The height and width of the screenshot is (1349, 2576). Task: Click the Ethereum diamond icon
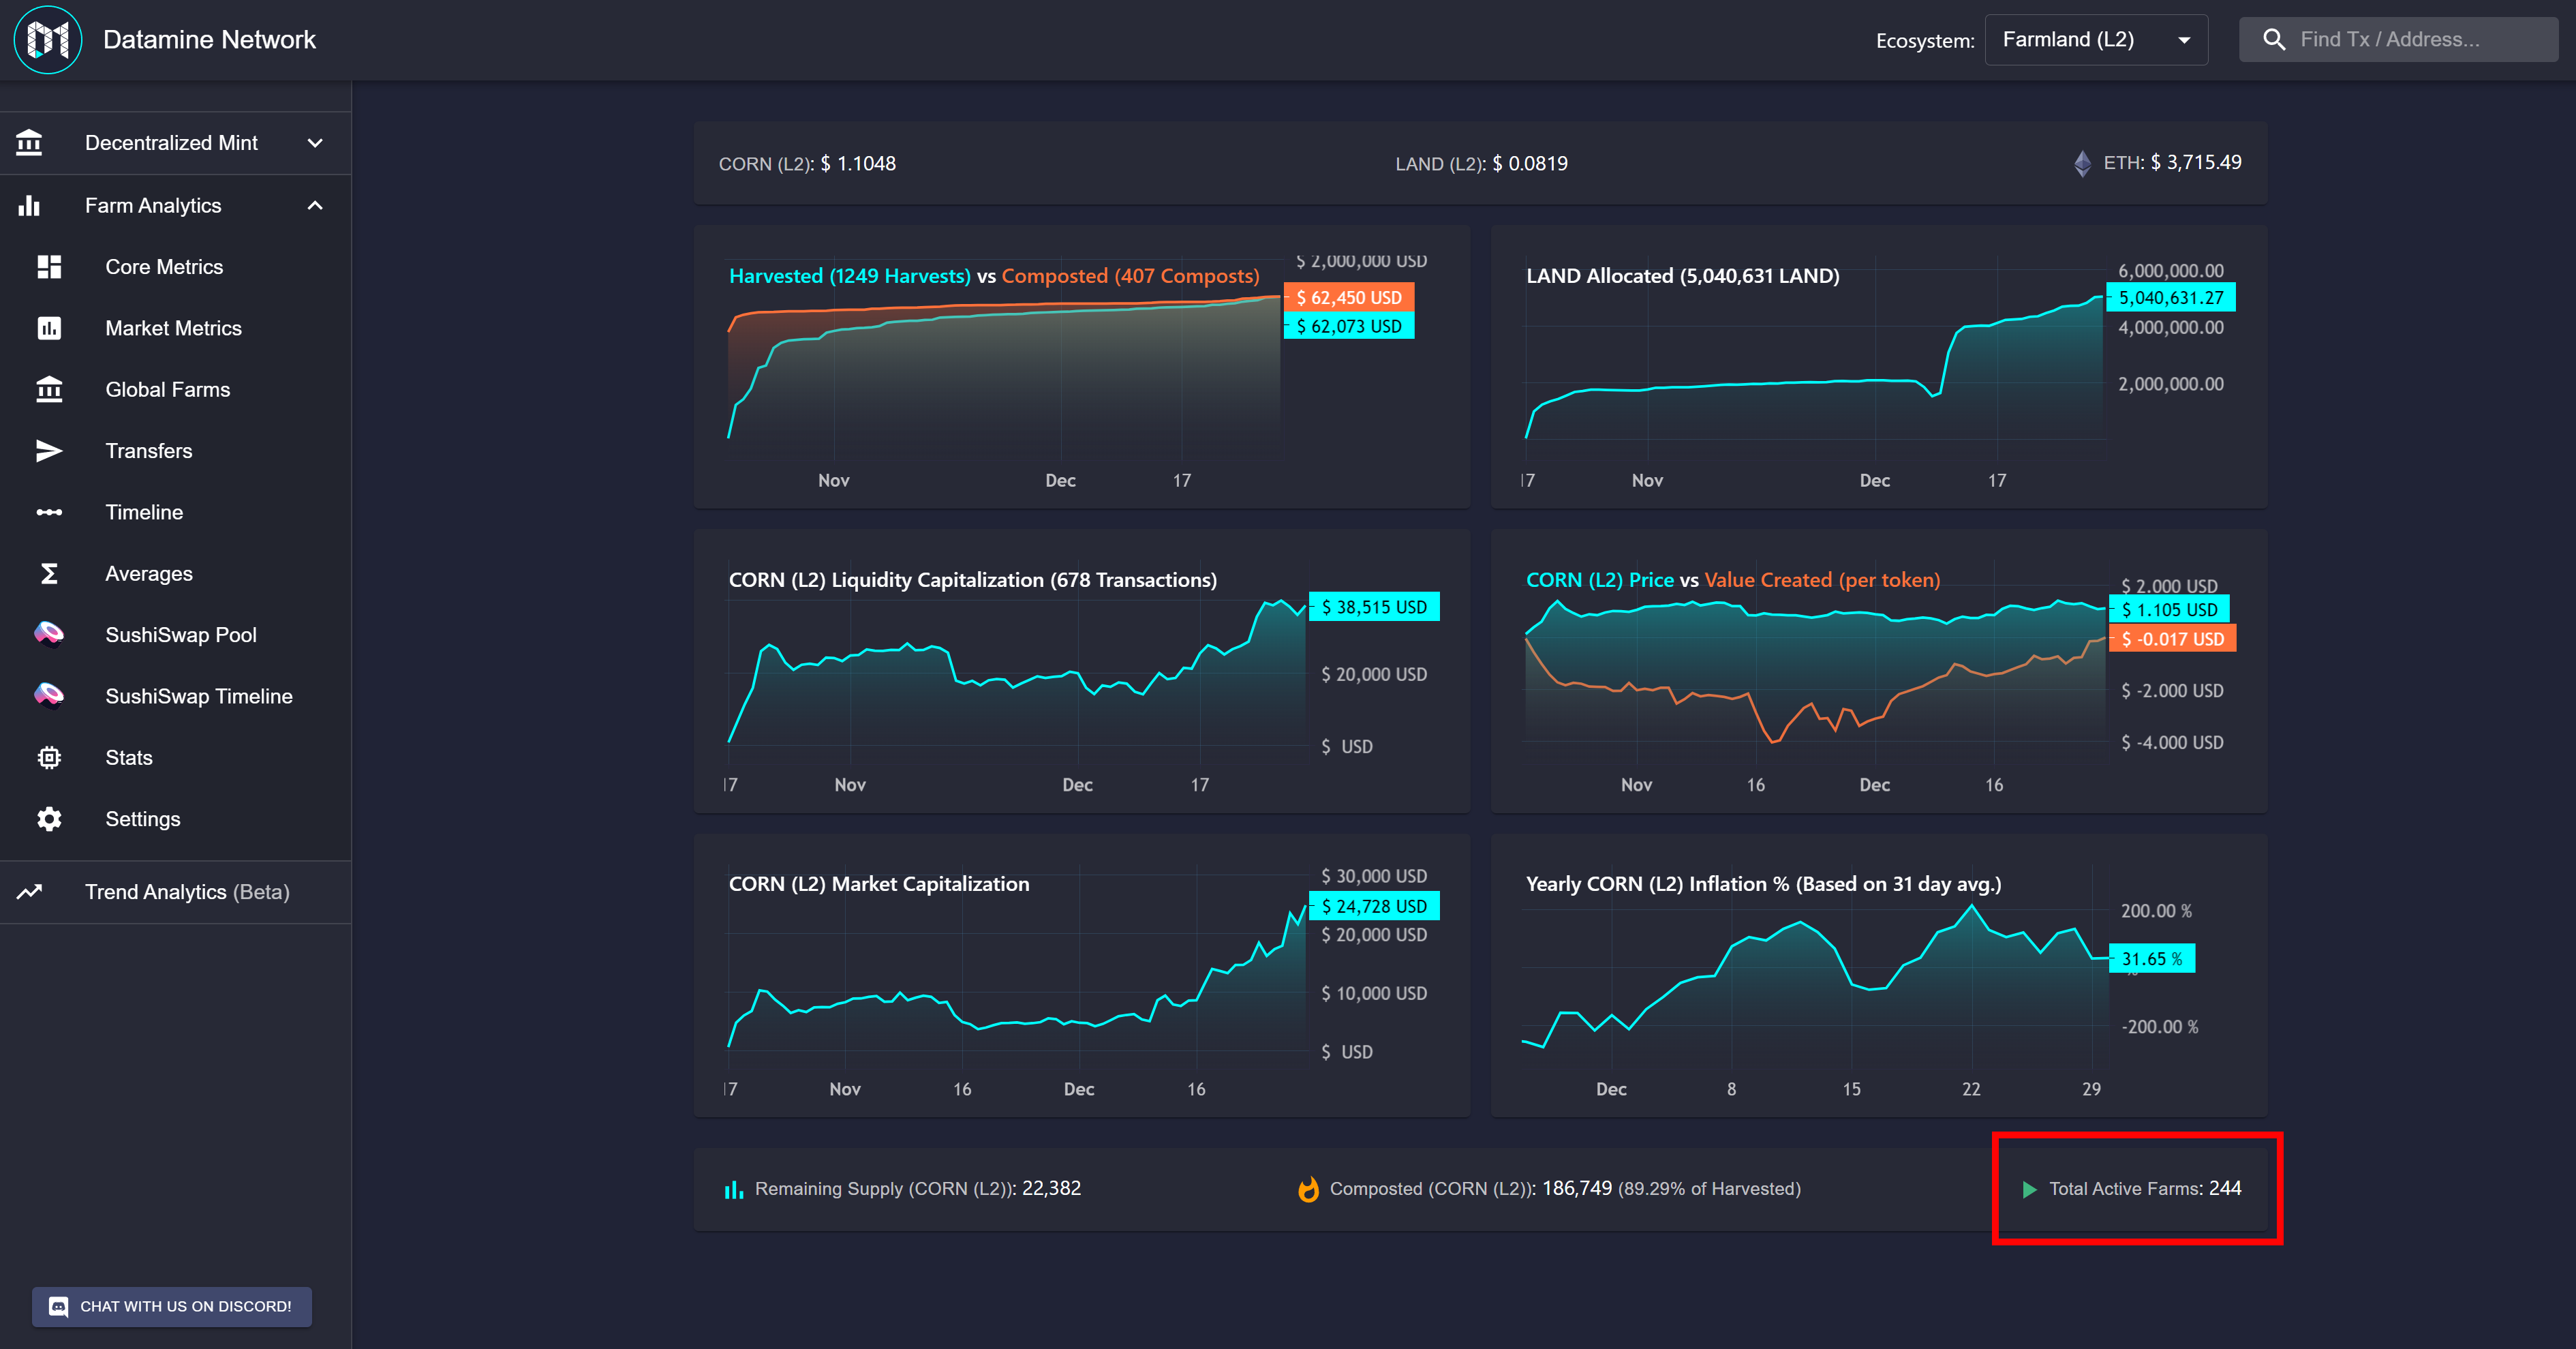pyautogui.click(x=2082, y=163)
